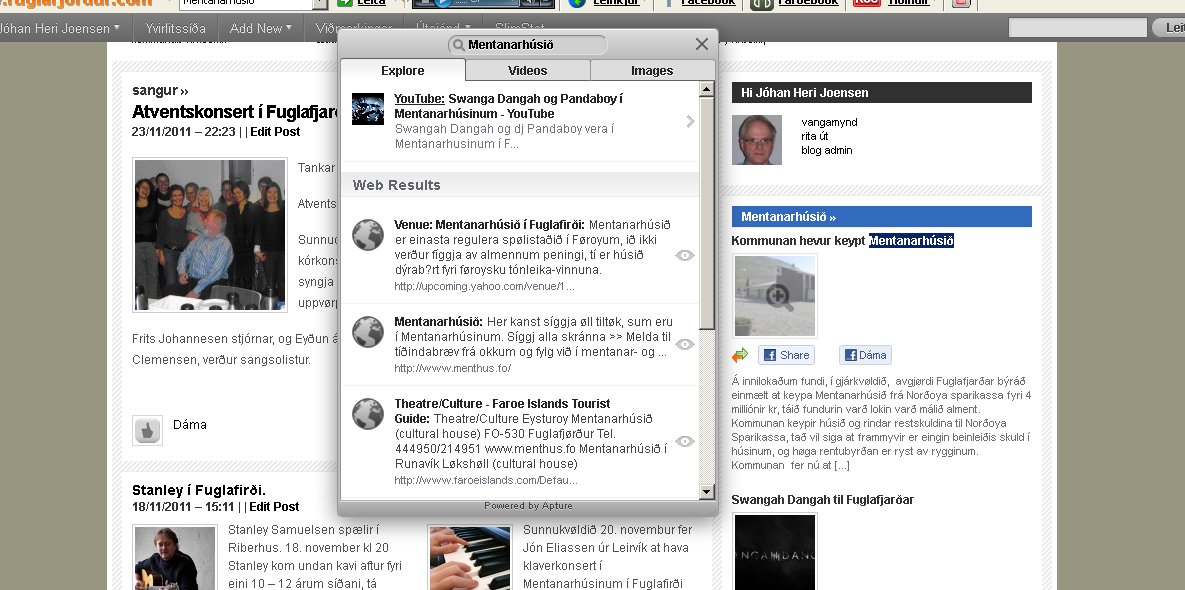The height and width of the screenshot is (590, 1185).
Task: Expand the Add New menu
Action: click(x=261, y=28)
